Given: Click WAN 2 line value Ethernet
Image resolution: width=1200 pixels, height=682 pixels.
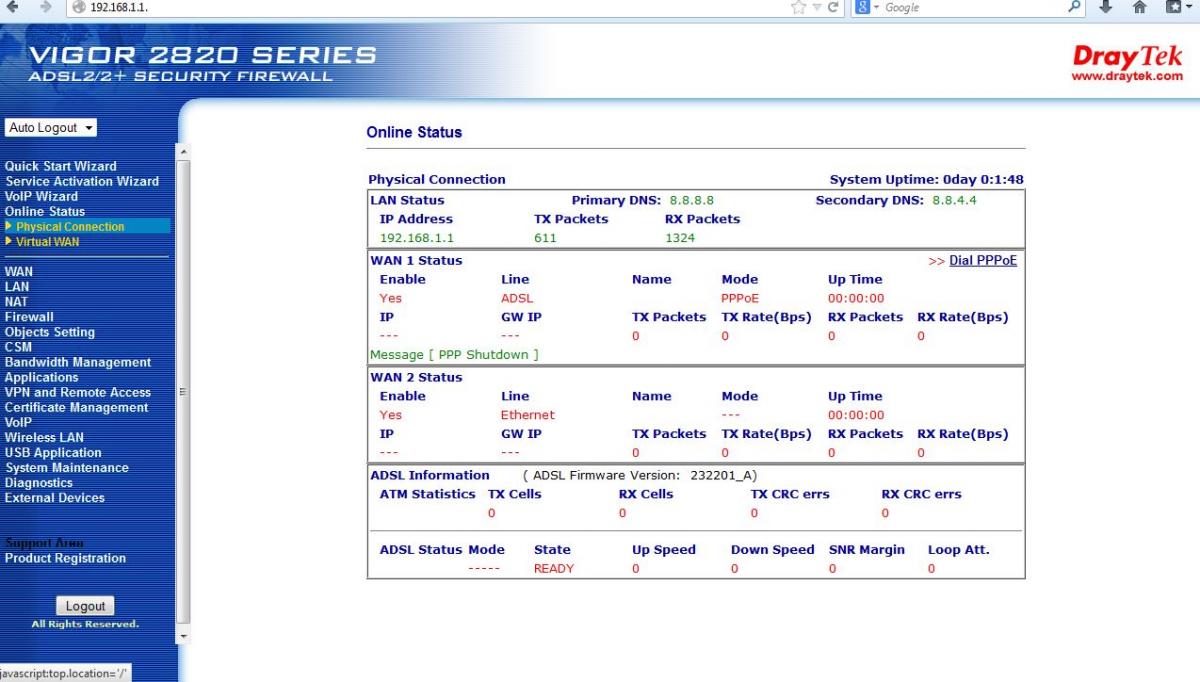Looking at the screenshot, I should pos(527,415).
